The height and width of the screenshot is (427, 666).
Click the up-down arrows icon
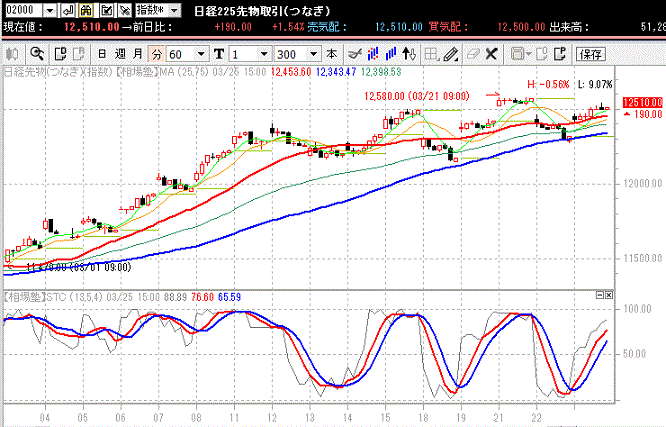pos(409,54)
